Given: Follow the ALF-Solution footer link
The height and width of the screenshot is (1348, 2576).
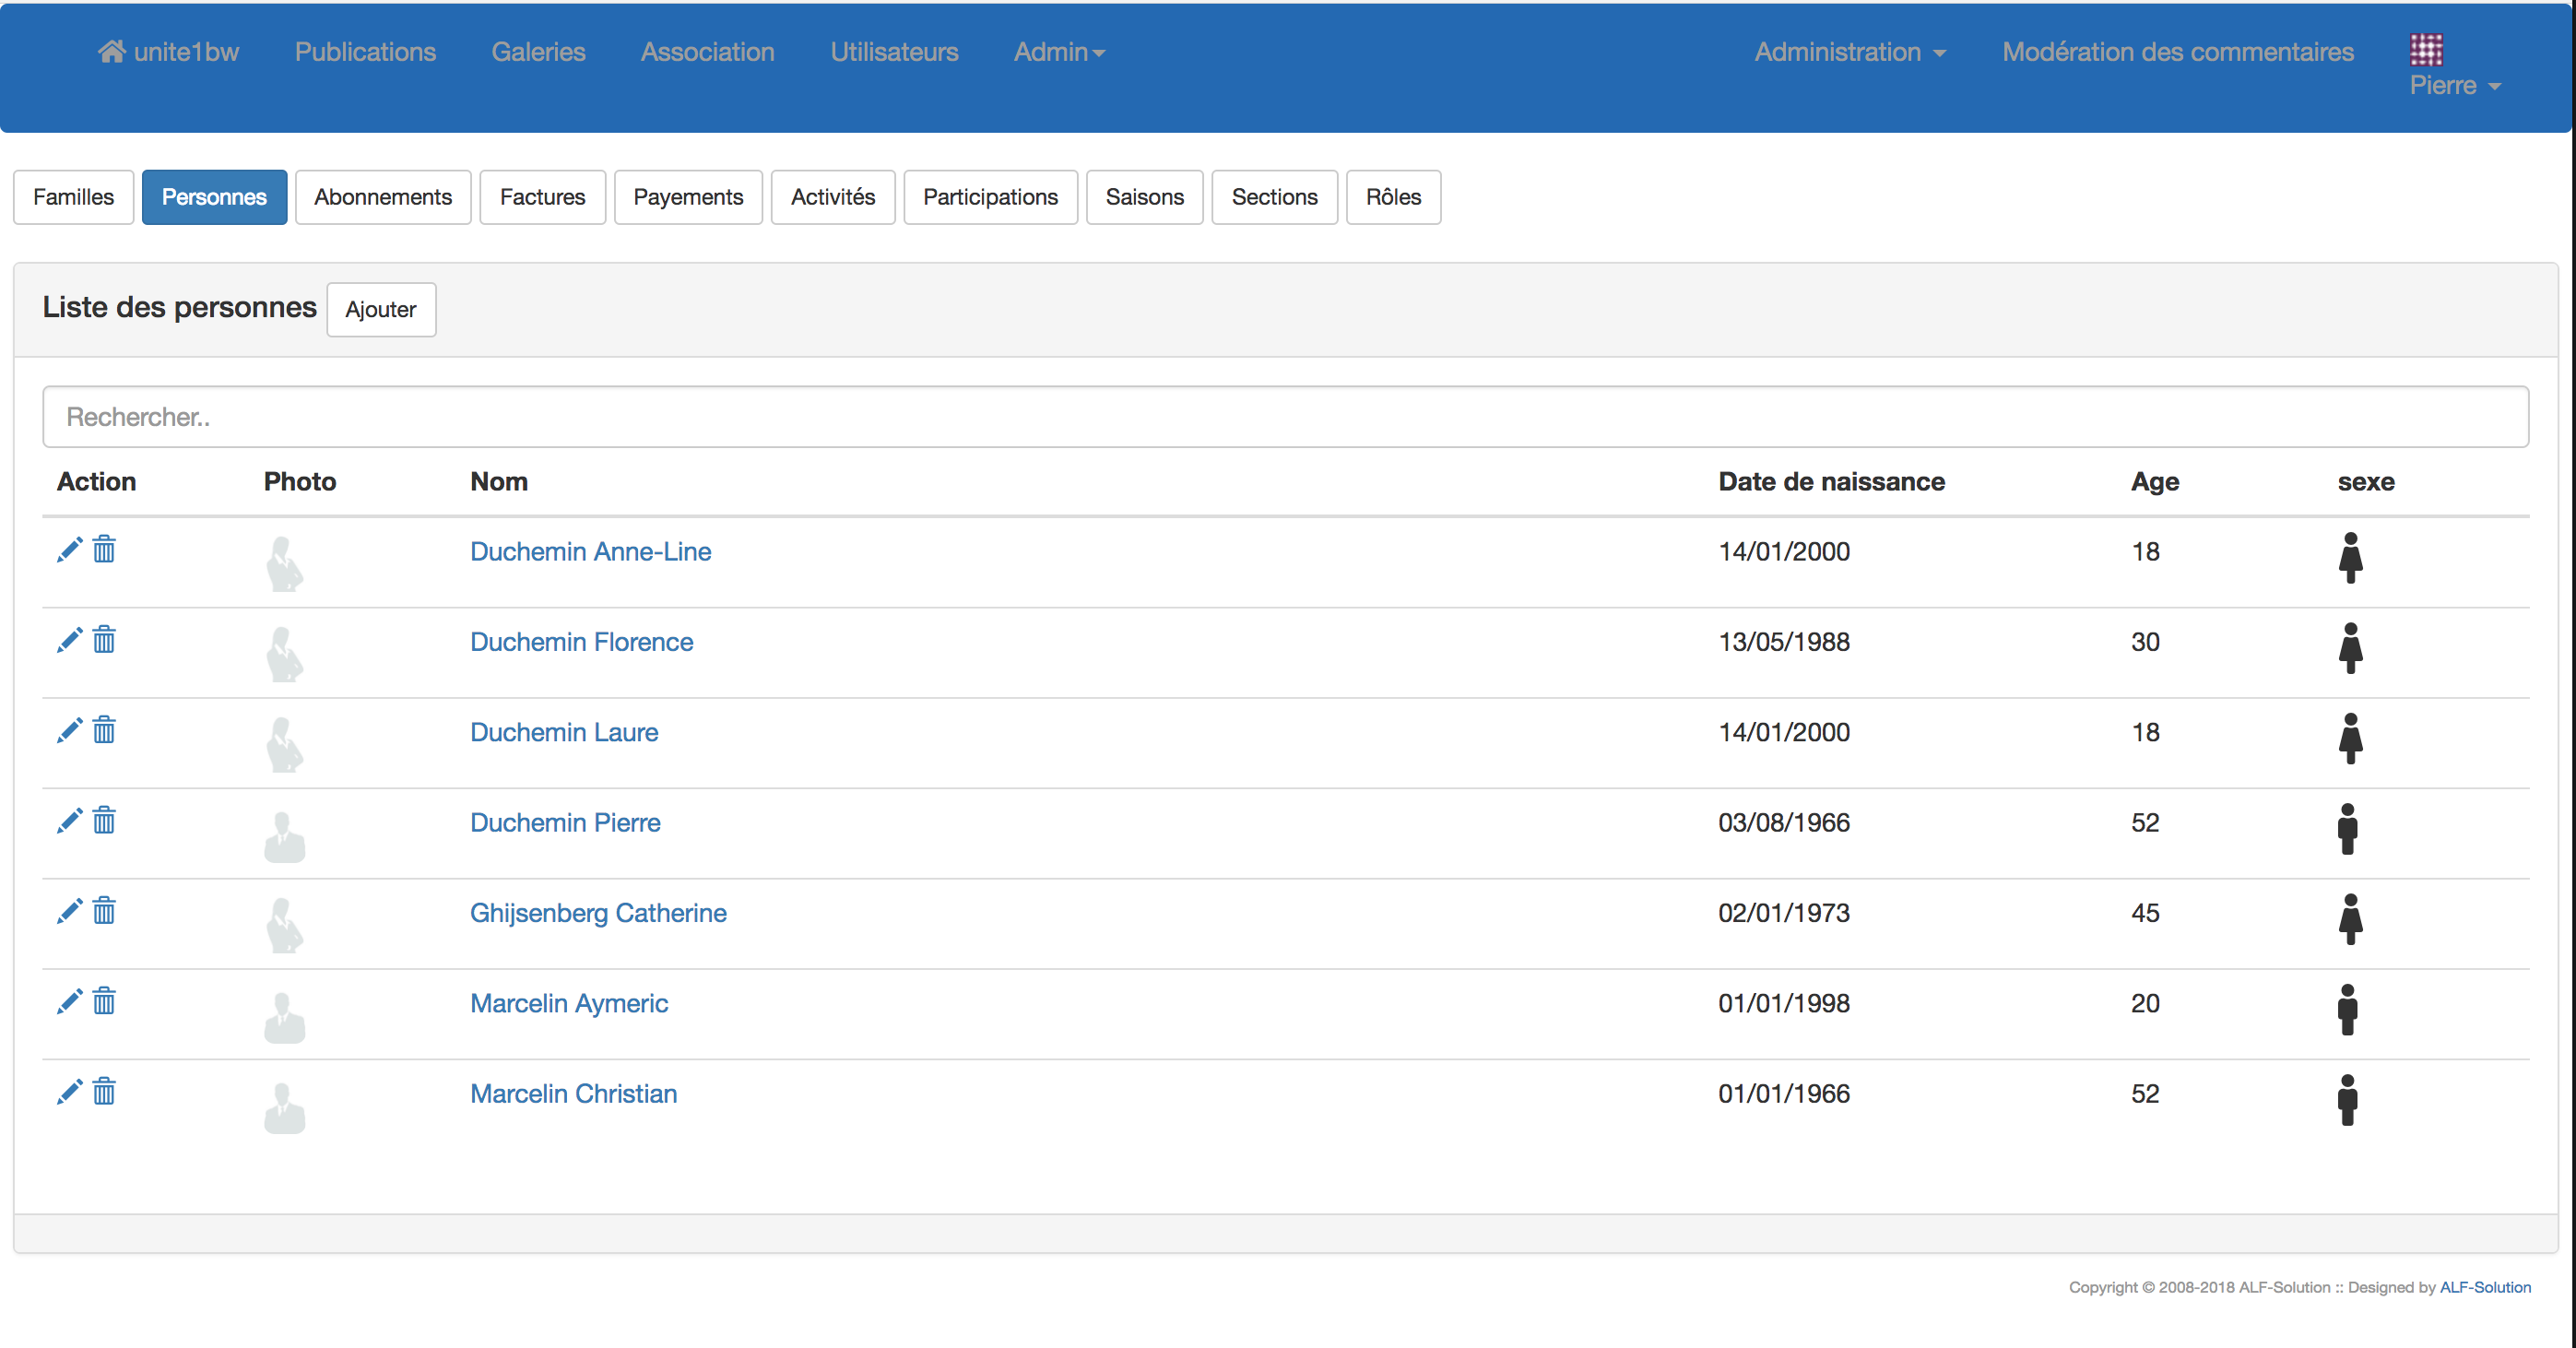Looking at the screenshot, I should 2484,1287.
